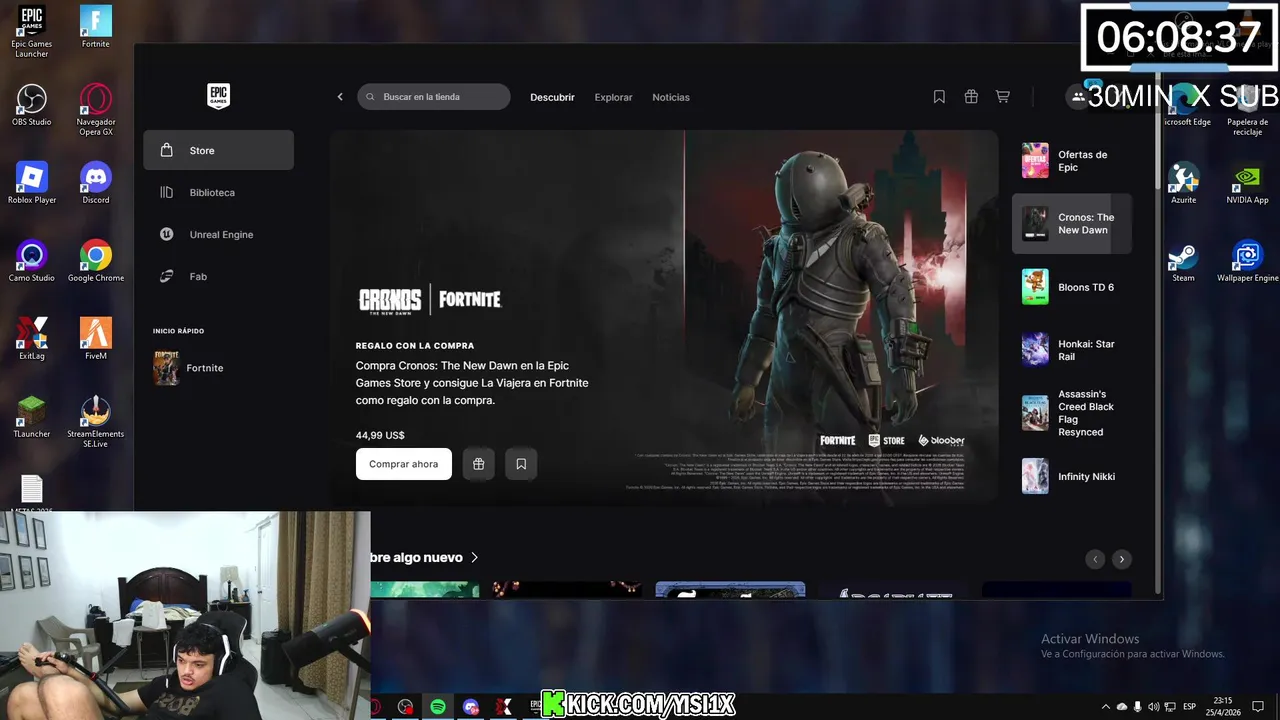Open the gift icon in header

[x=971, y=97]
